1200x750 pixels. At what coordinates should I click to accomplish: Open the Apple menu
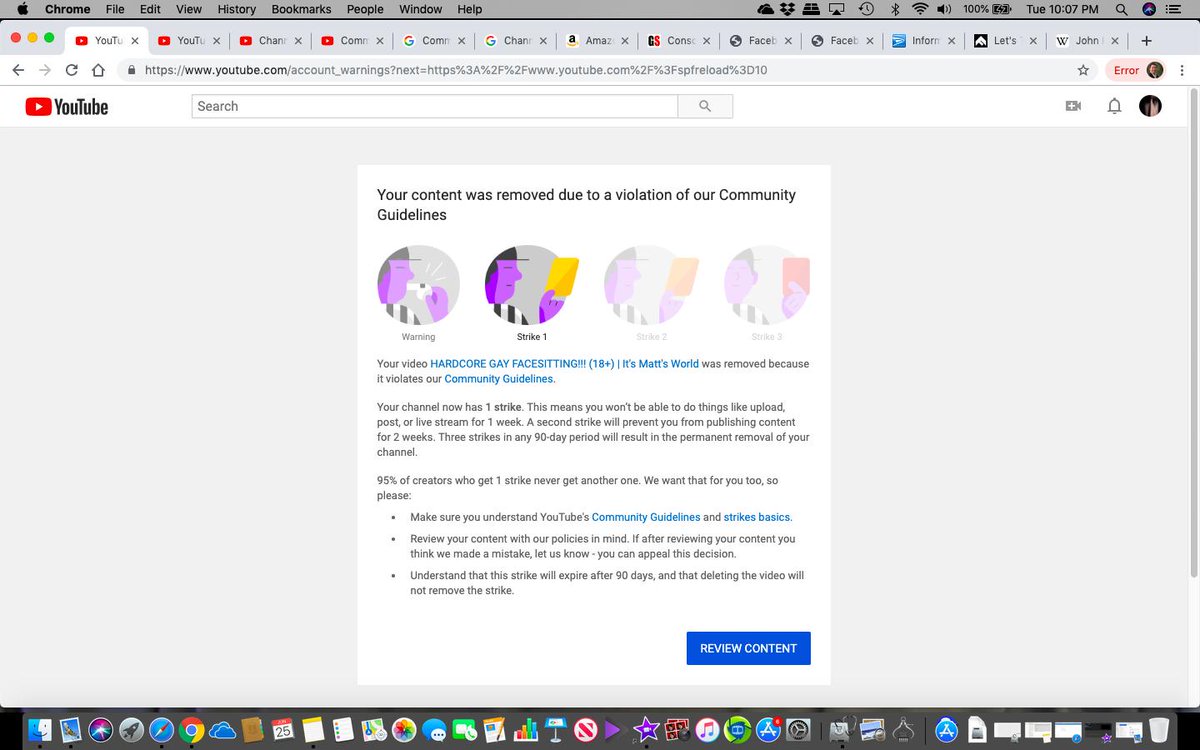(22, 9)
